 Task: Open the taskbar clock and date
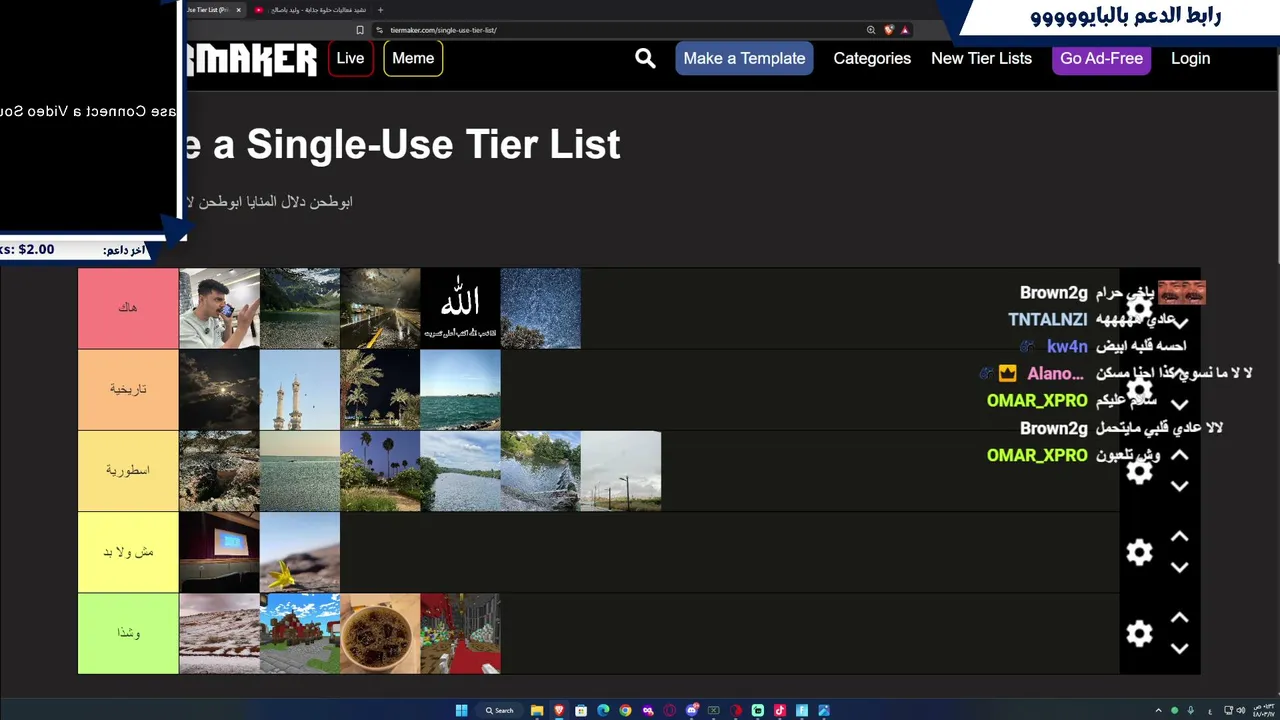point(1263,711)
